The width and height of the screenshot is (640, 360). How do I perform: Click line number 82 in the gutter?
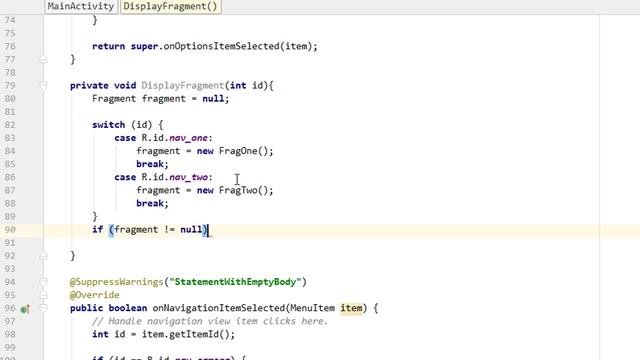coord(10,124)
